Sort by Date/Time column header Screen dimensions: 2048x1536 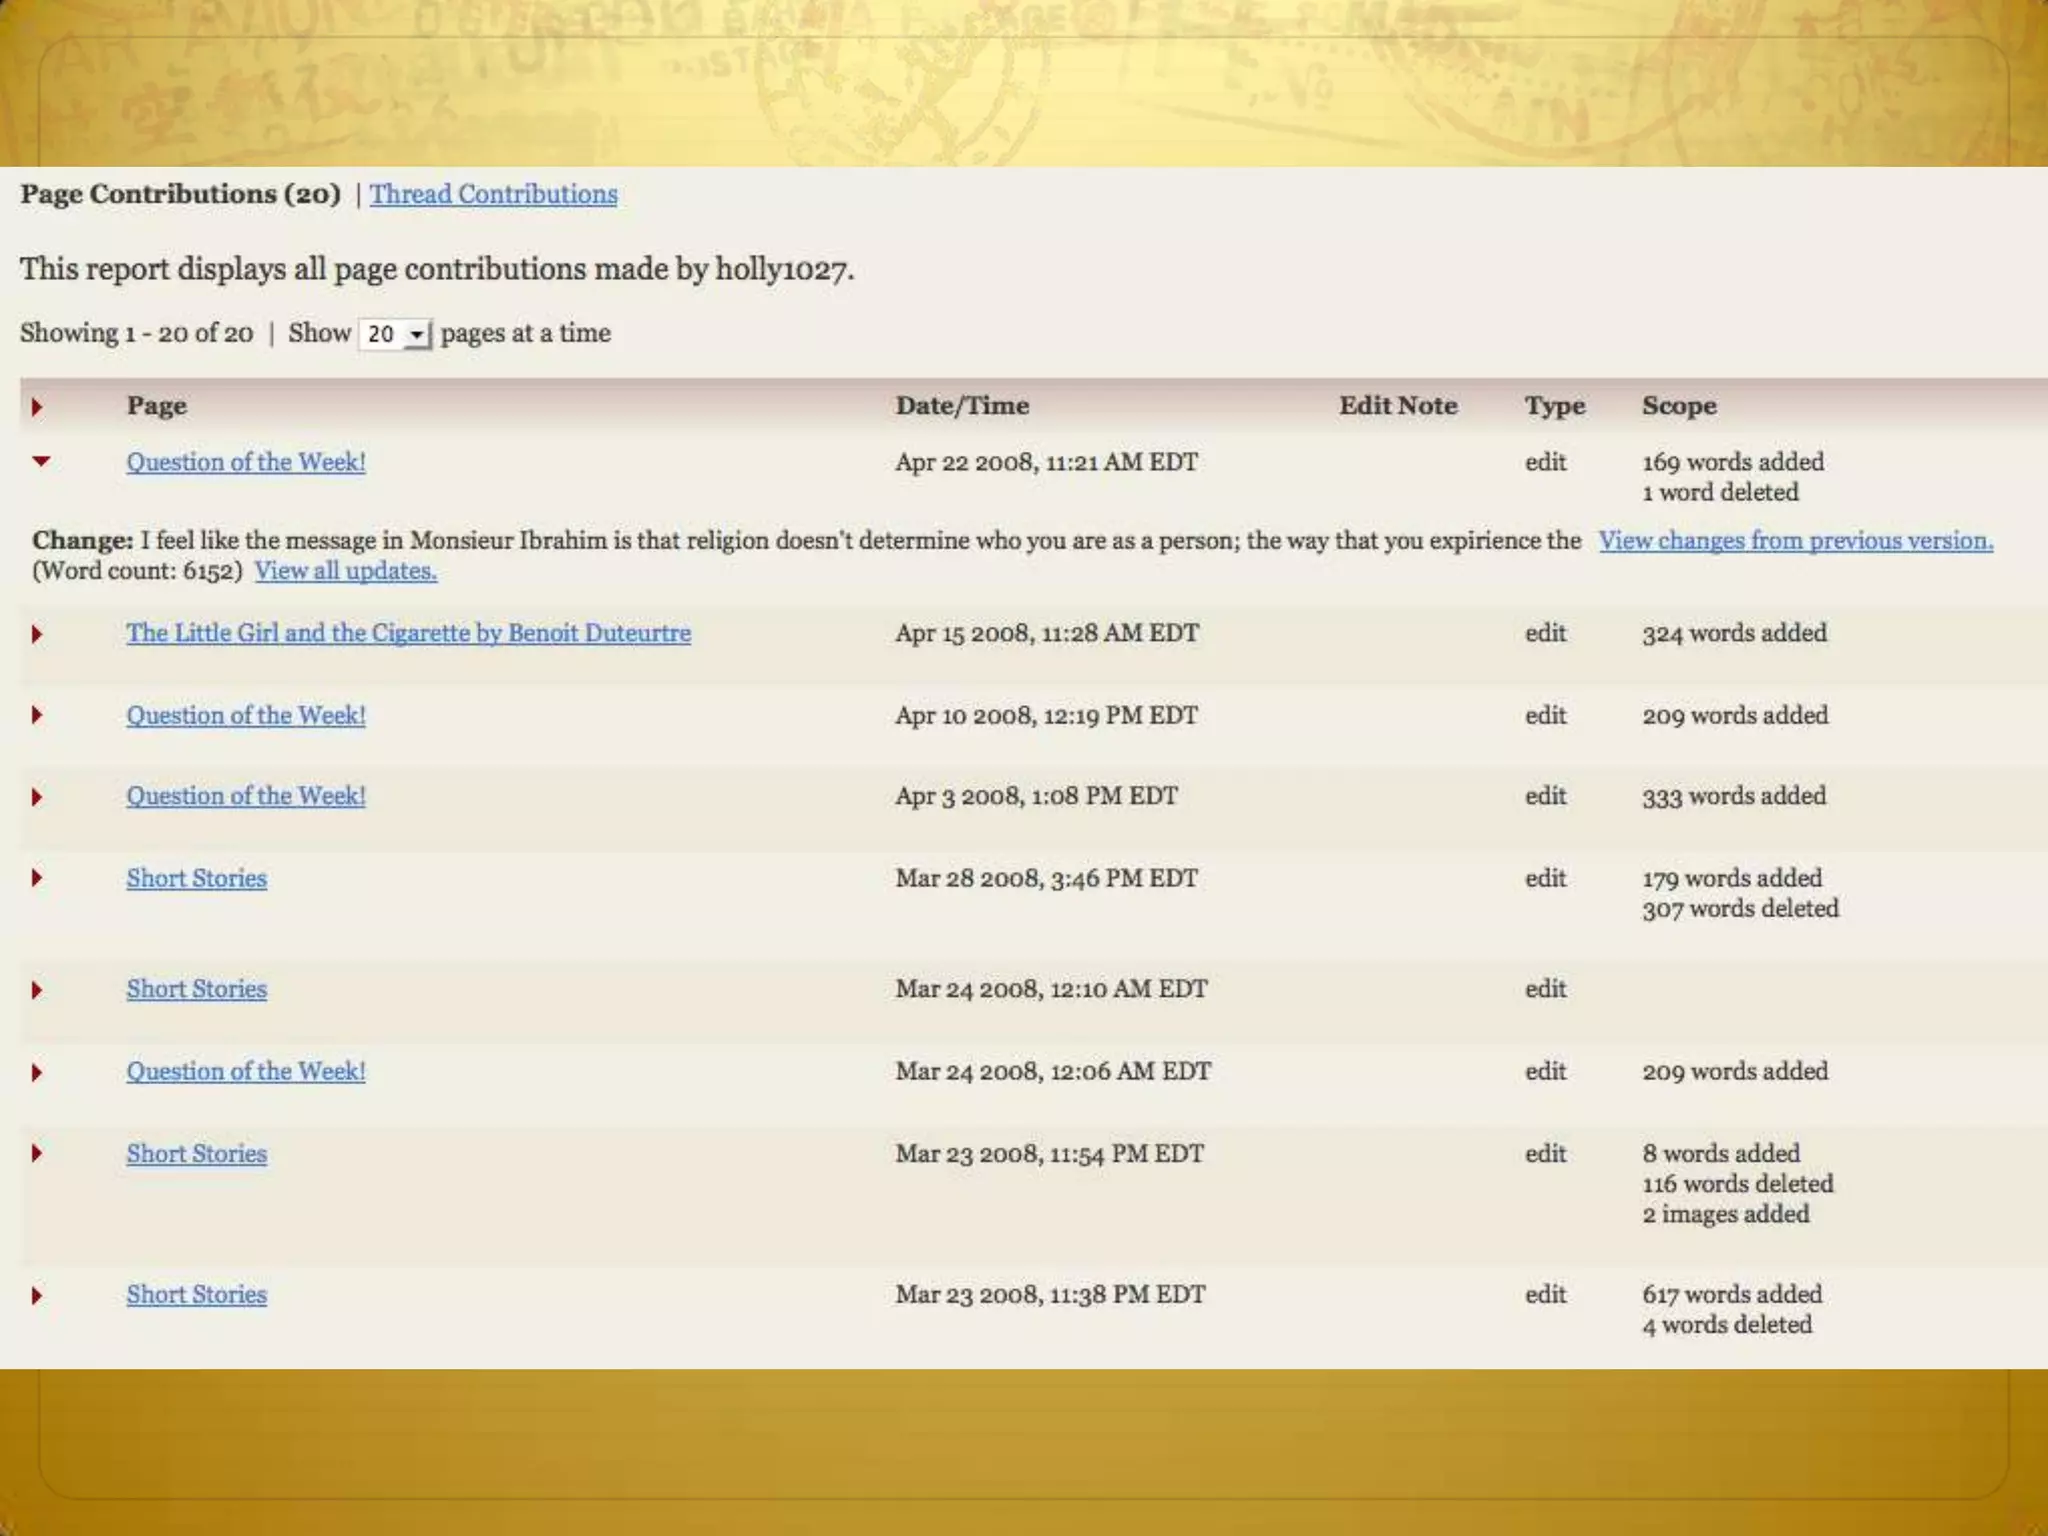[x=961, y=406]
